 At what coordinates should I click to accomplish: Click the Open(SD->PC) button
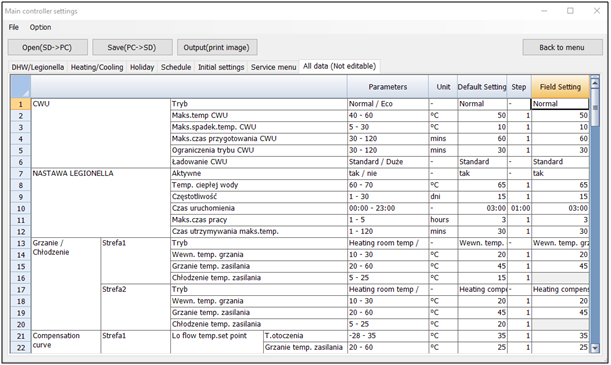click(47, 48)
